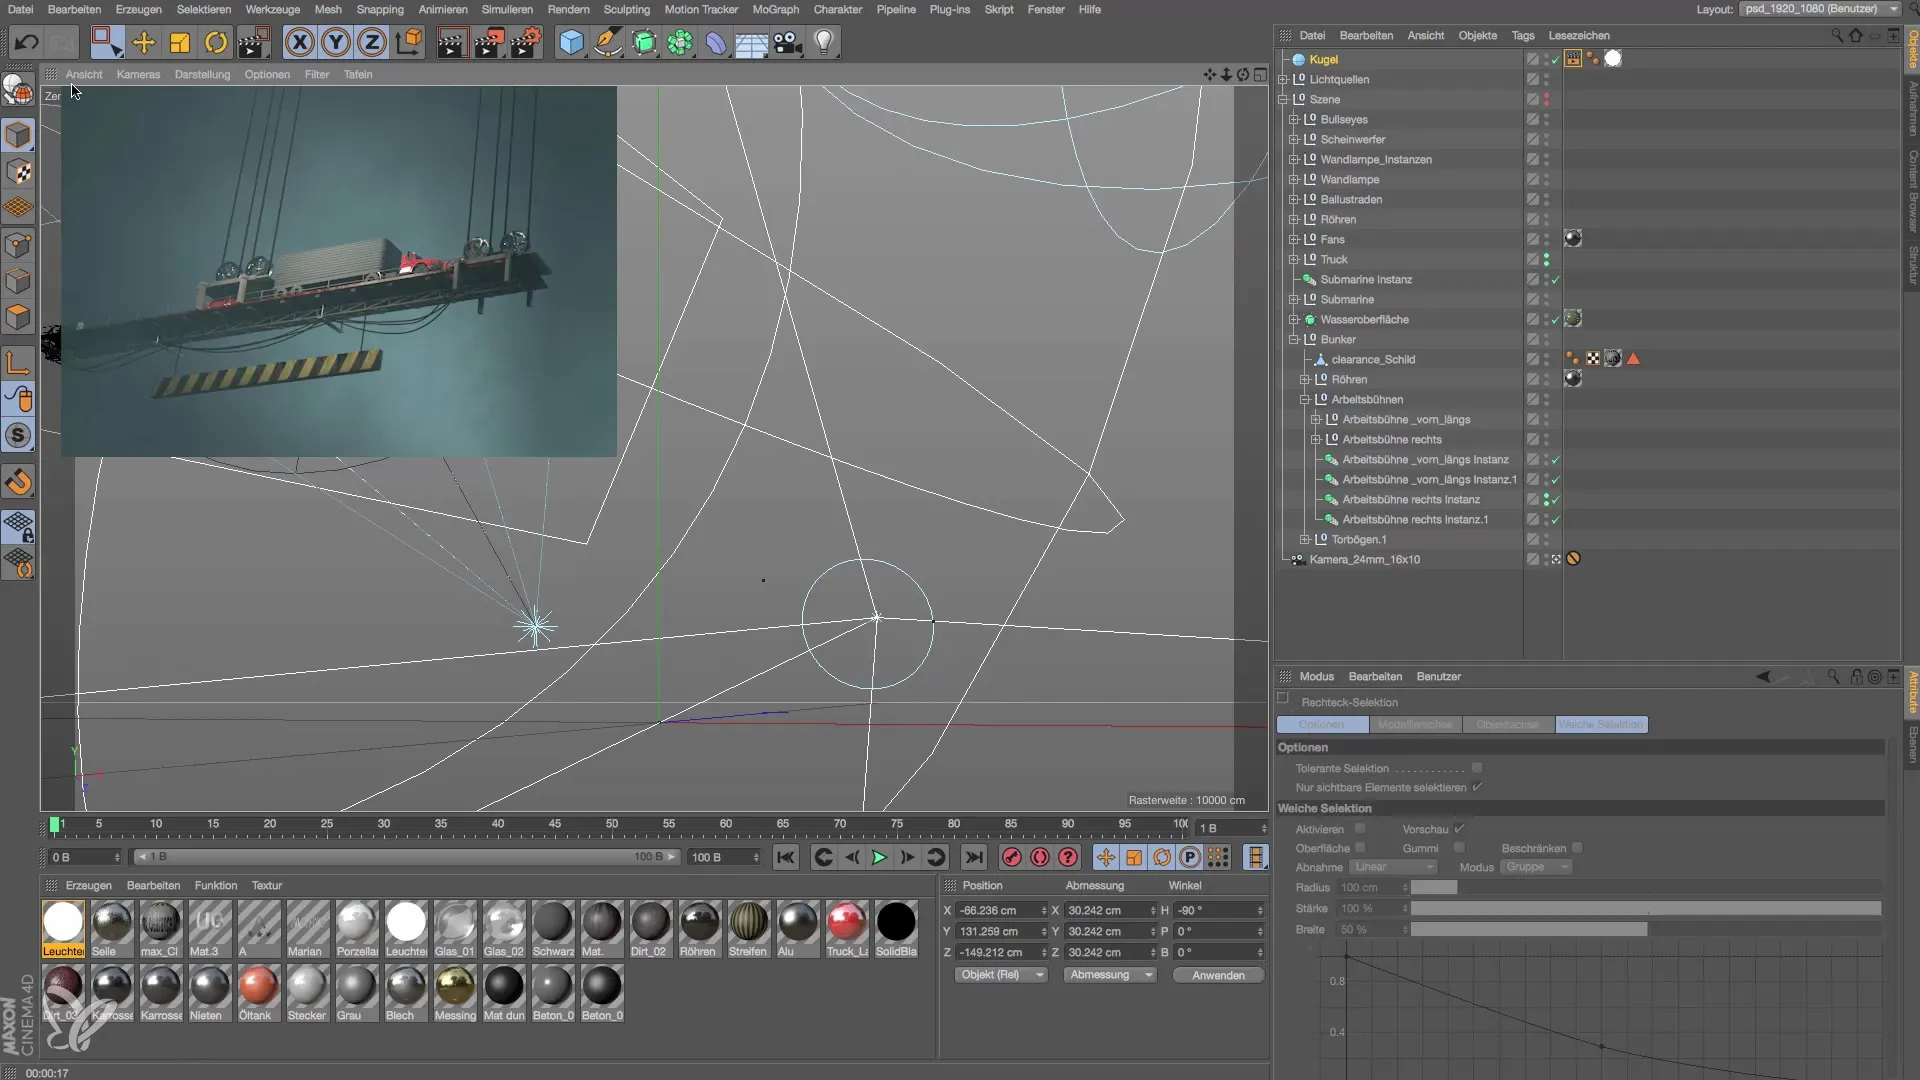Open viewport Kameras menu
1920x1080 pixels.
pos(138,74)
